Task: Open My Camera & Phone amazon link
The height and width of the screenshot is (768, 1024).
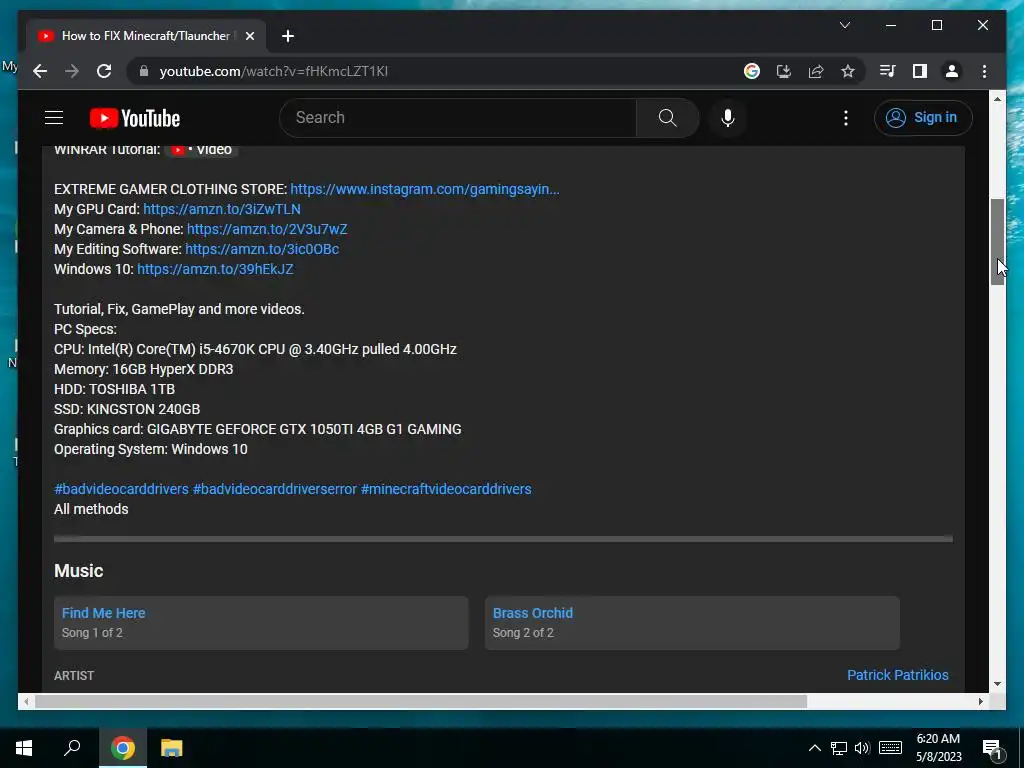Action: coord(267,229)
